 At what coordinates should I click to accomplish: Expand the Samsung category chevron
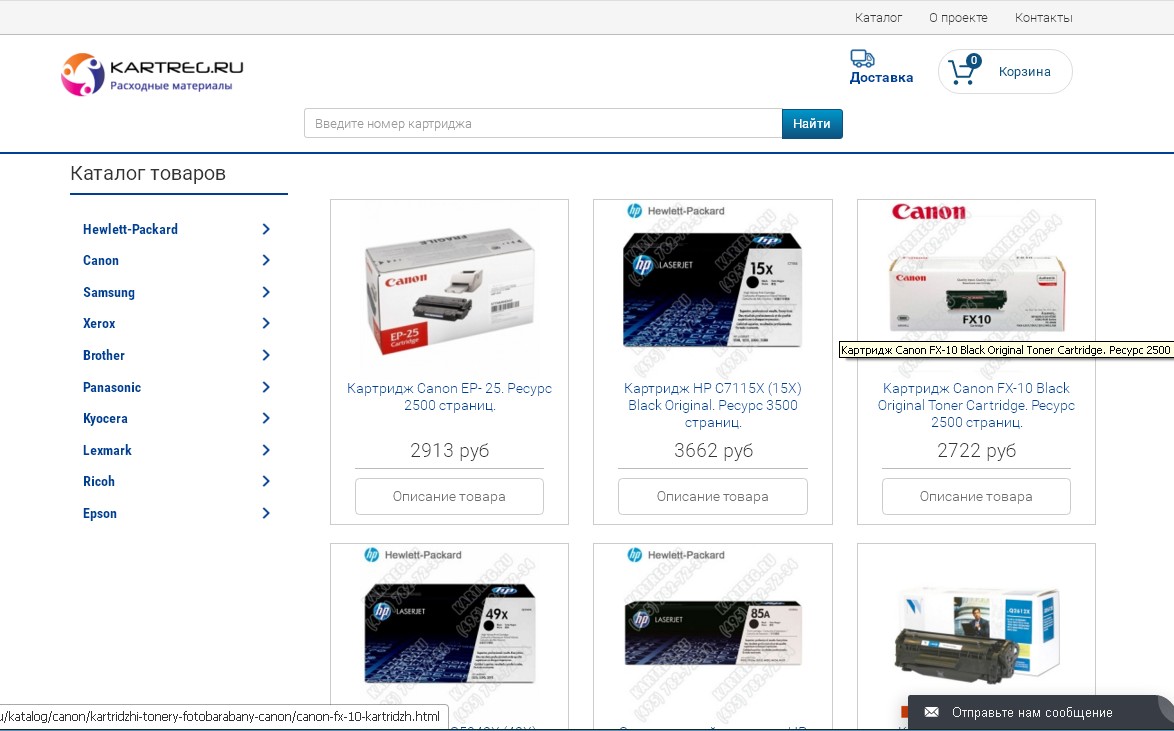point(266,292)
